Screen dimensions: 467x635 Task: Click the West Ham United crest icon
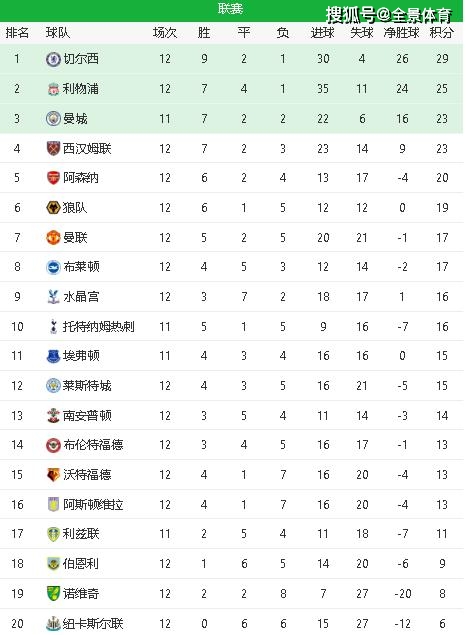(53, 149)
